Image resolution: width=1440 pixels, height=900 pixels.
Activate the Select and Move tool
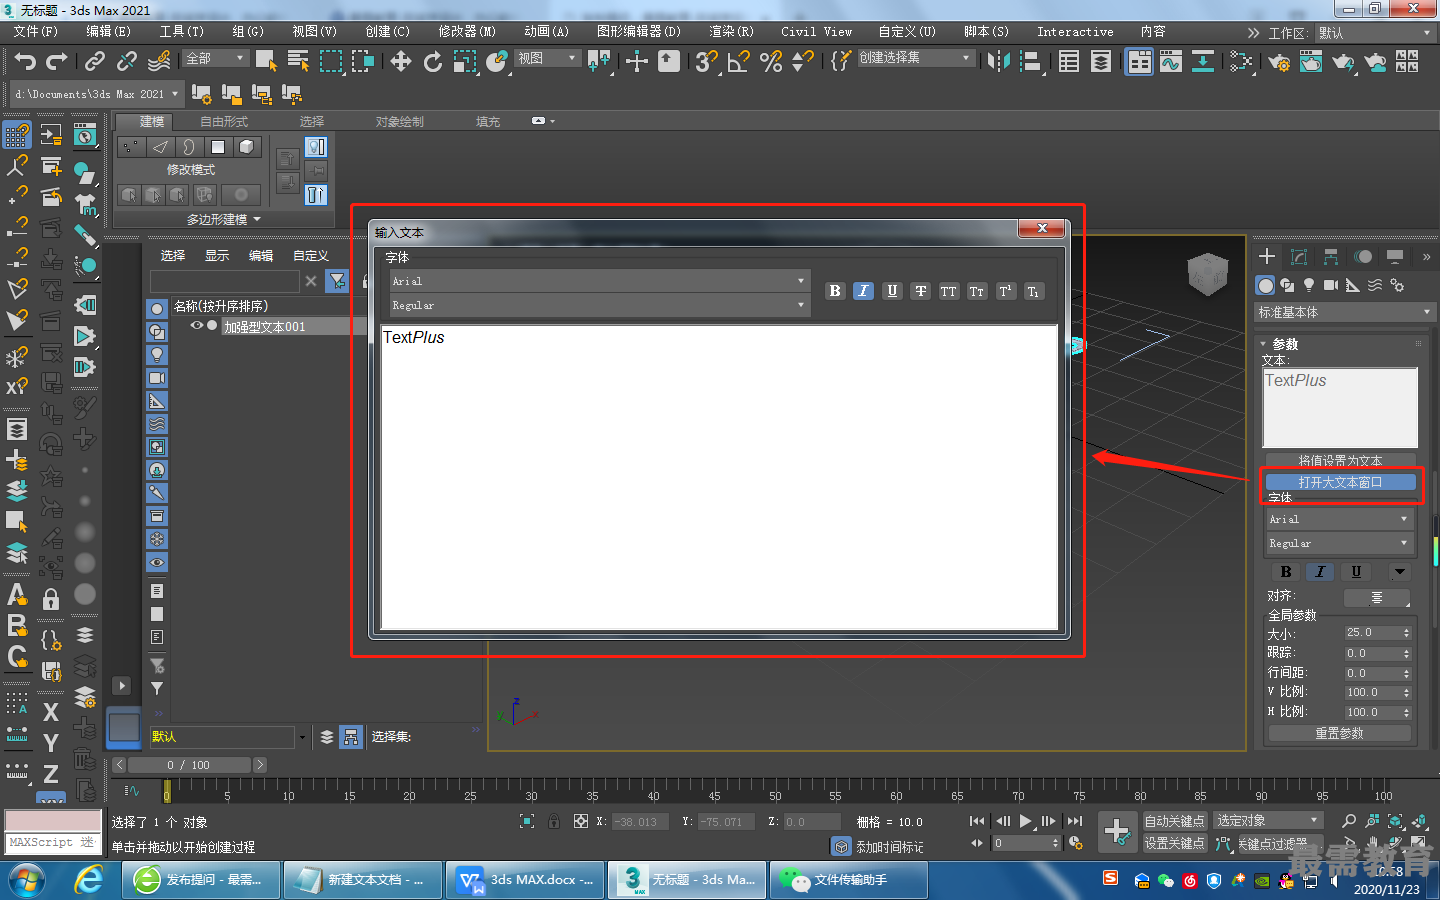point(401,62)
